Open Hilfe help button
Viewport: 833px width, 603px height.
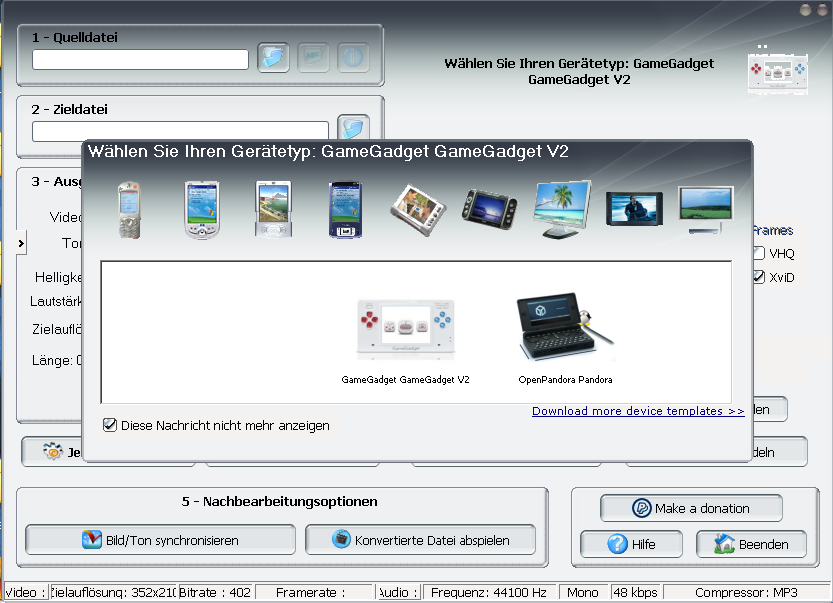[x=631, y=544]
